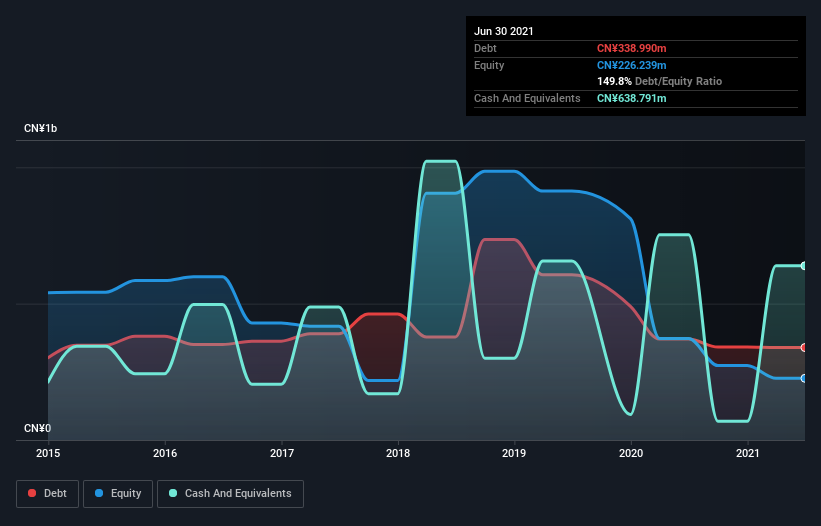This screenshot has width=821, height=526.
Task: Click the CN¥226.239m equity value
Action: 631,65
